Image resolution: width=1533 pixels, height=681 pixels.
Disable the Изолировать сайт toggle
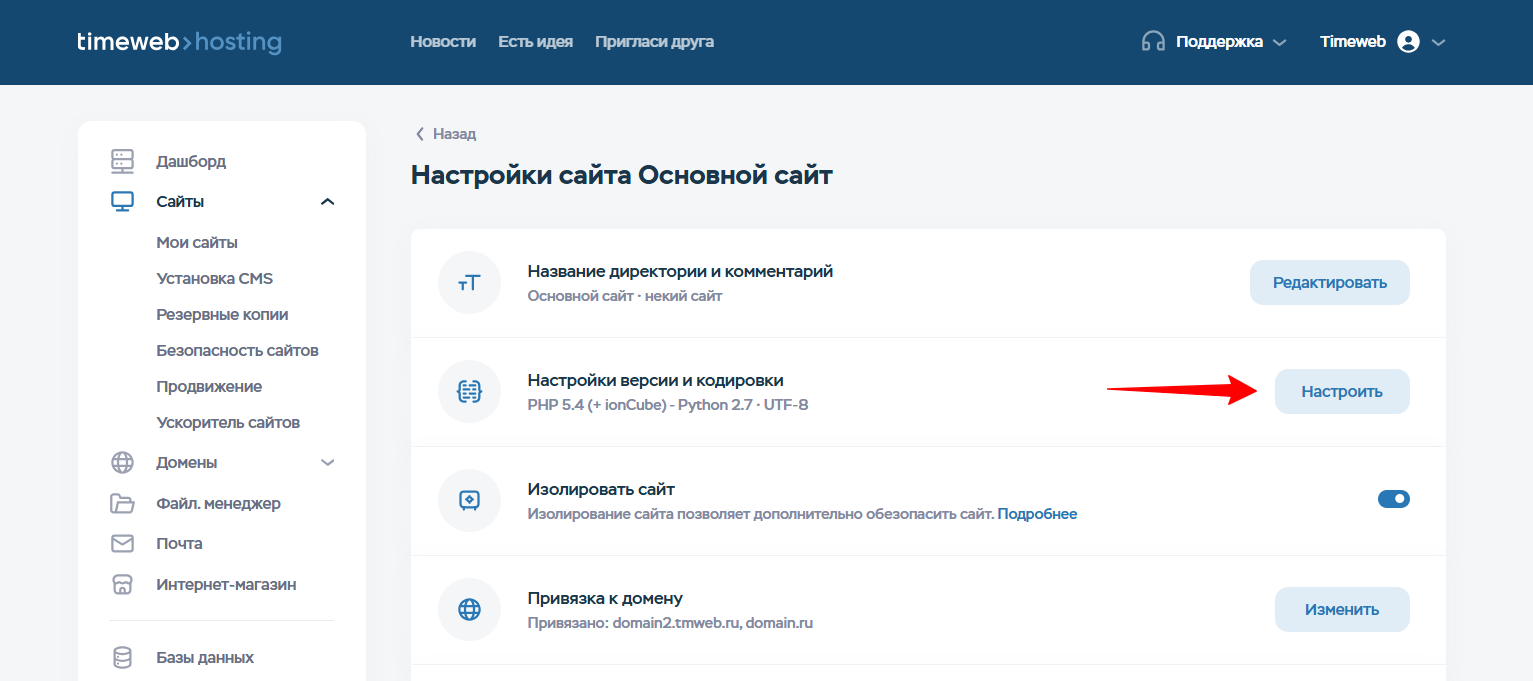pyautogui.click(x=1393, y=498)
